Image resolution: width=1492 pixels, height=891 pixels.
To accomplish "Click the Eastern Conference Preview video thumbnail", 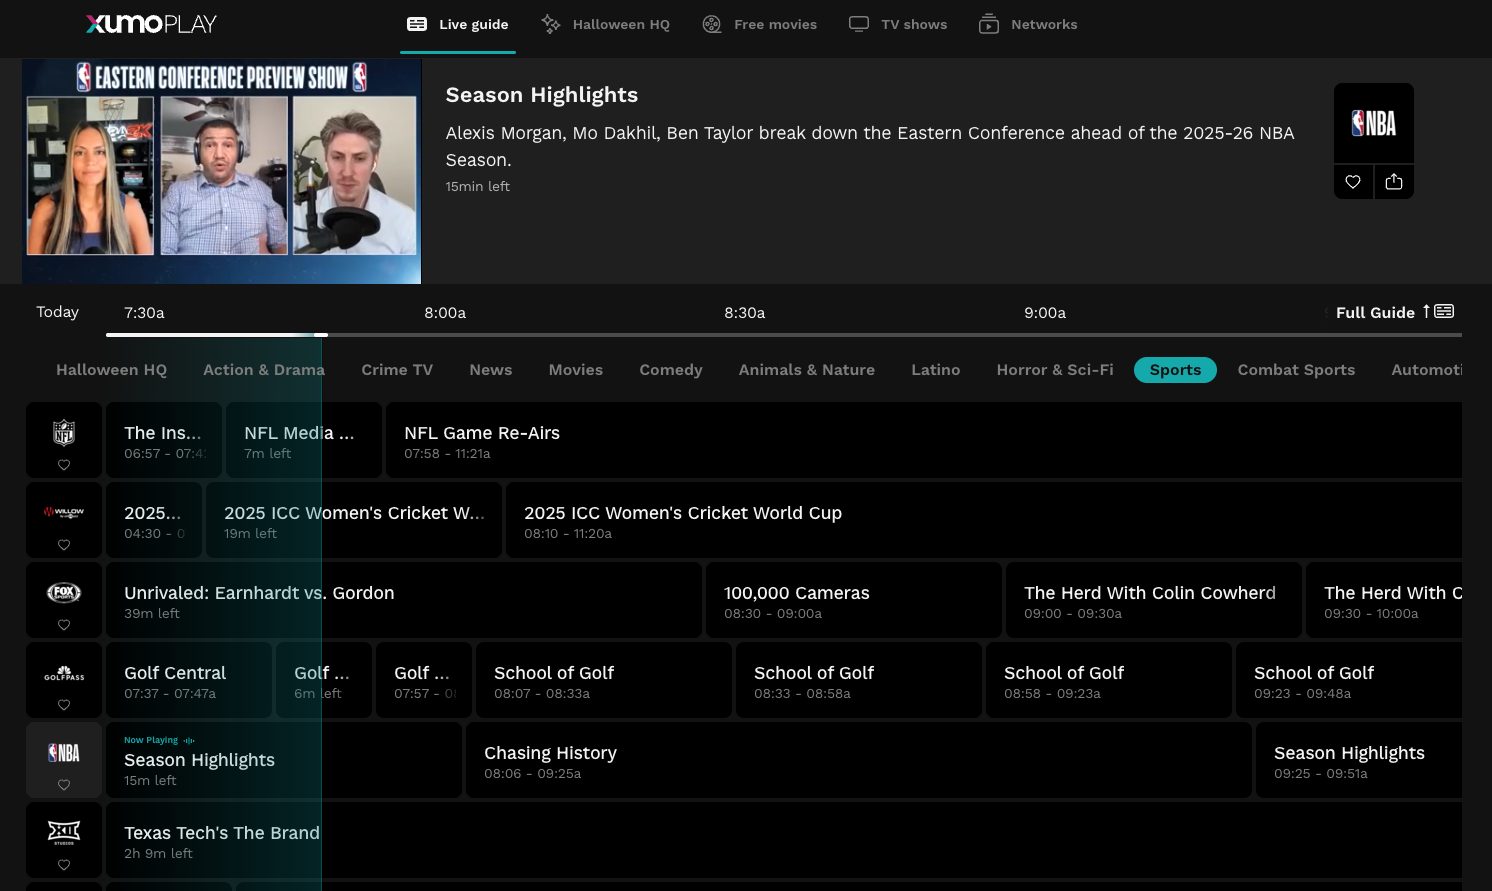I will coord(221,172).
